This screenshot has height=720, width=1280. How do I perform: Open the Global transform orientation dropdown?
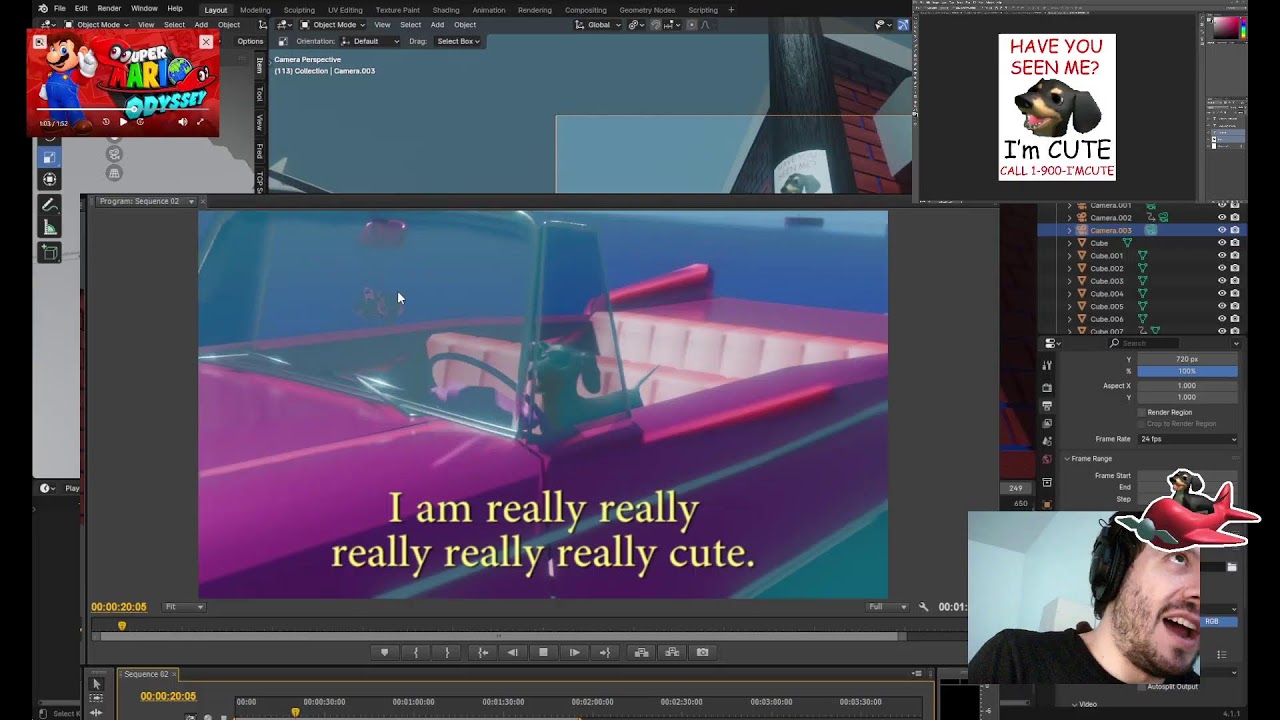click(599, 25)
